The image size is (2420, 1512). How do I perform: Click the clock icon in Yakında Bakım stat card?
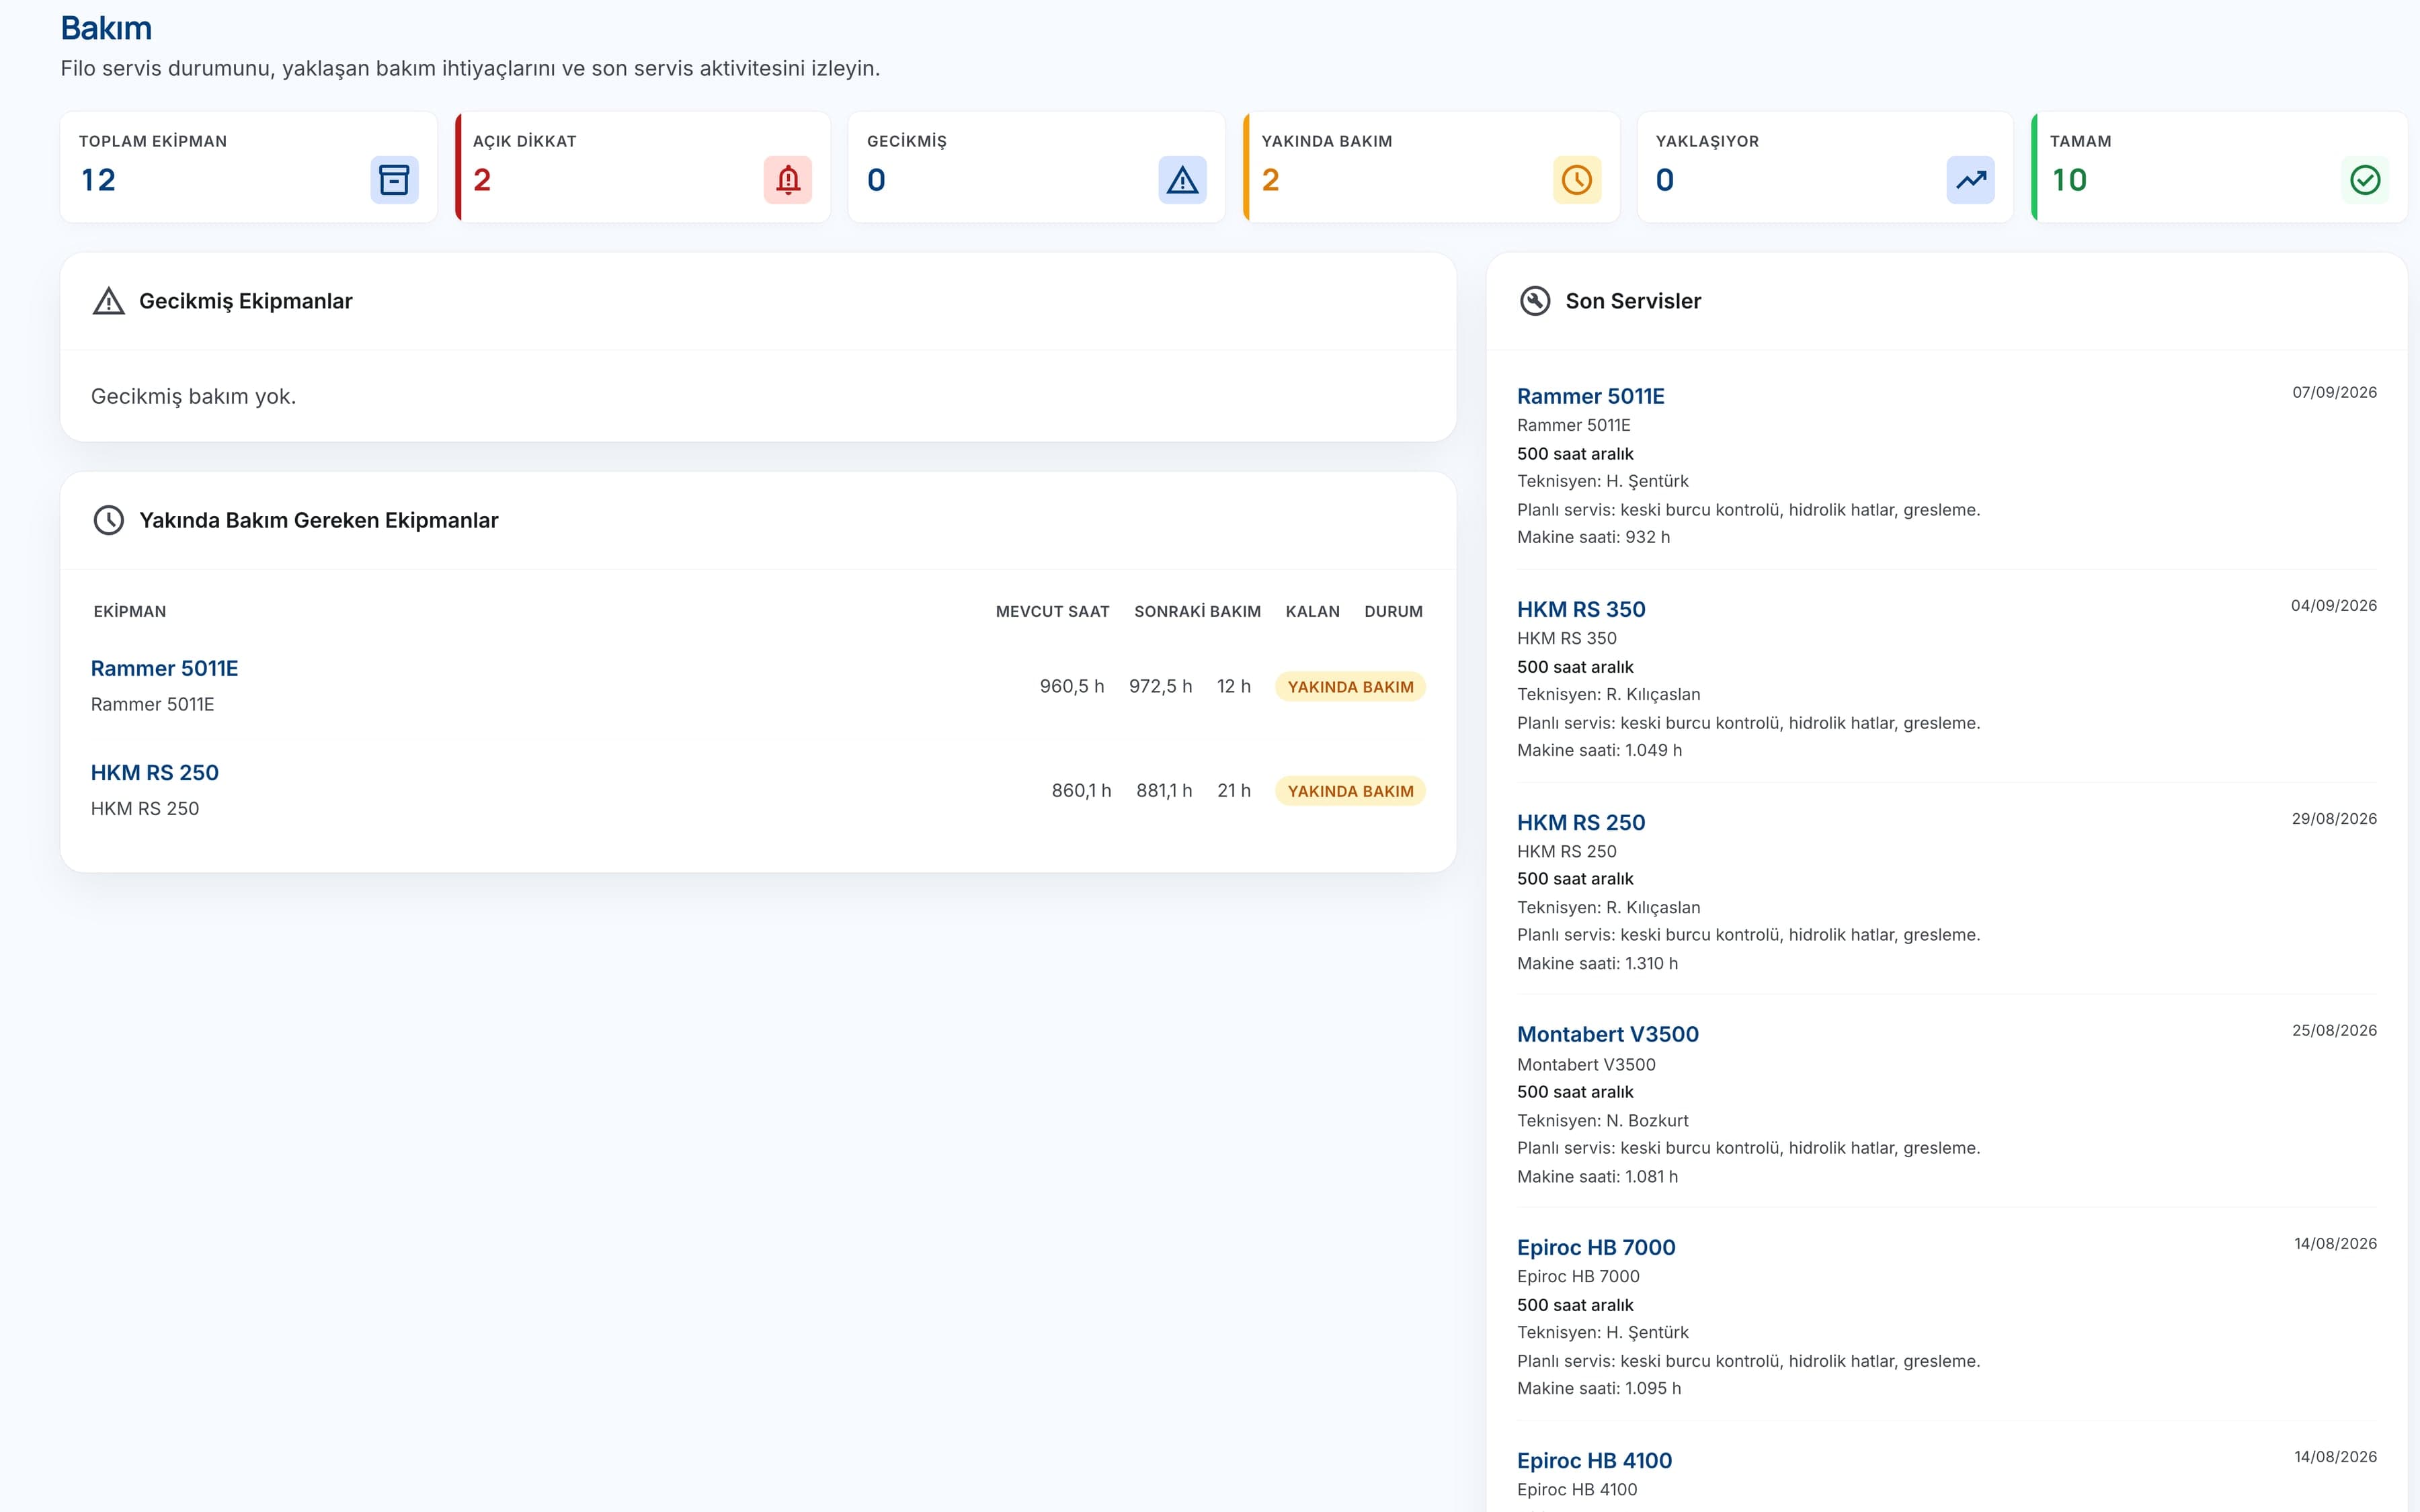(1577, 180)
